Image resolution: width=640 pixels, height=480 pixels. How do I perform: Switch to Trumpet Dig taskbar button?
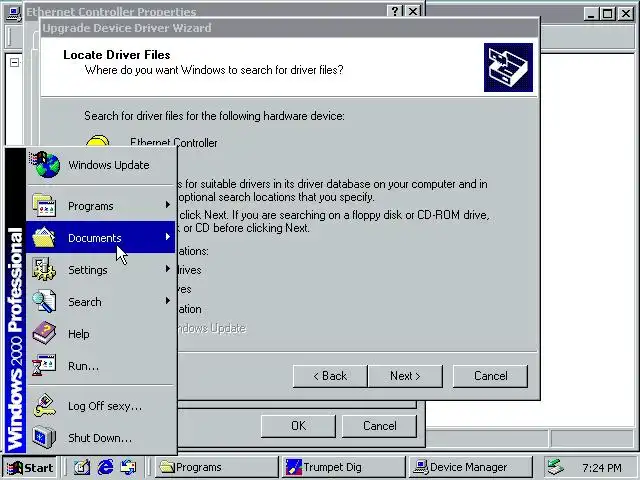[344, 467]
